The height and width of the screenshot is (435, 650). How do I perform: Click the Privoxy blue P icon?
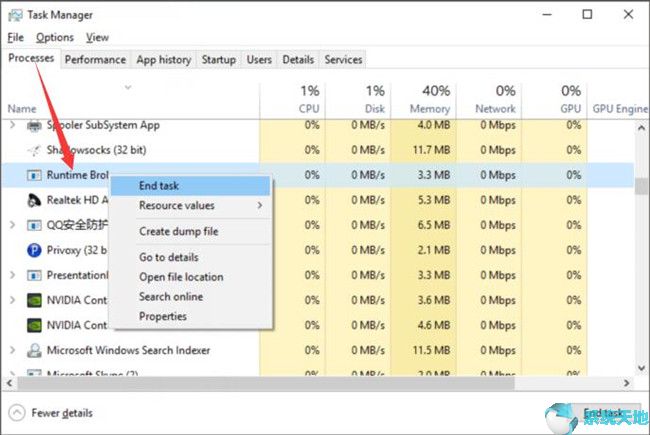[34, 250]
